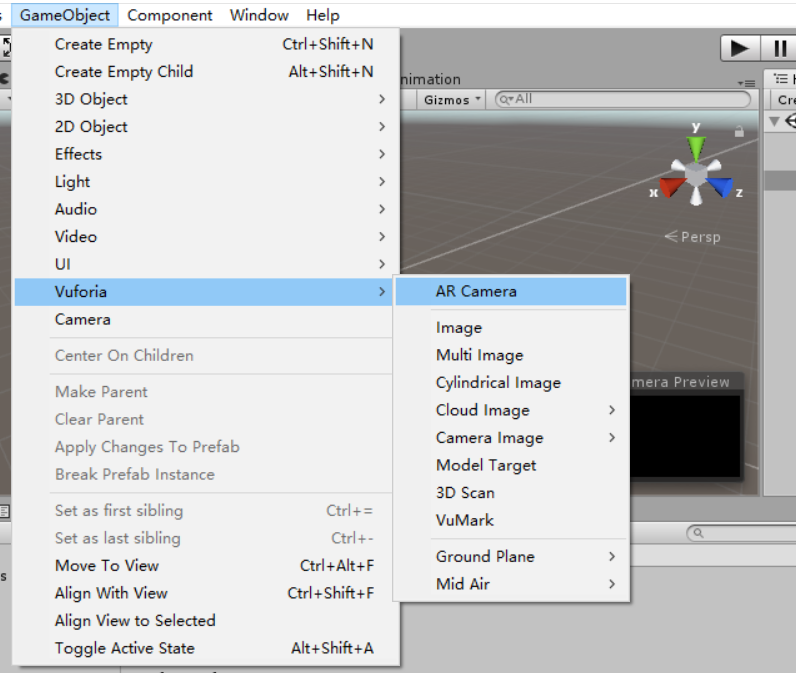Expand the Mid Air submenu

[x=511, y=584]
